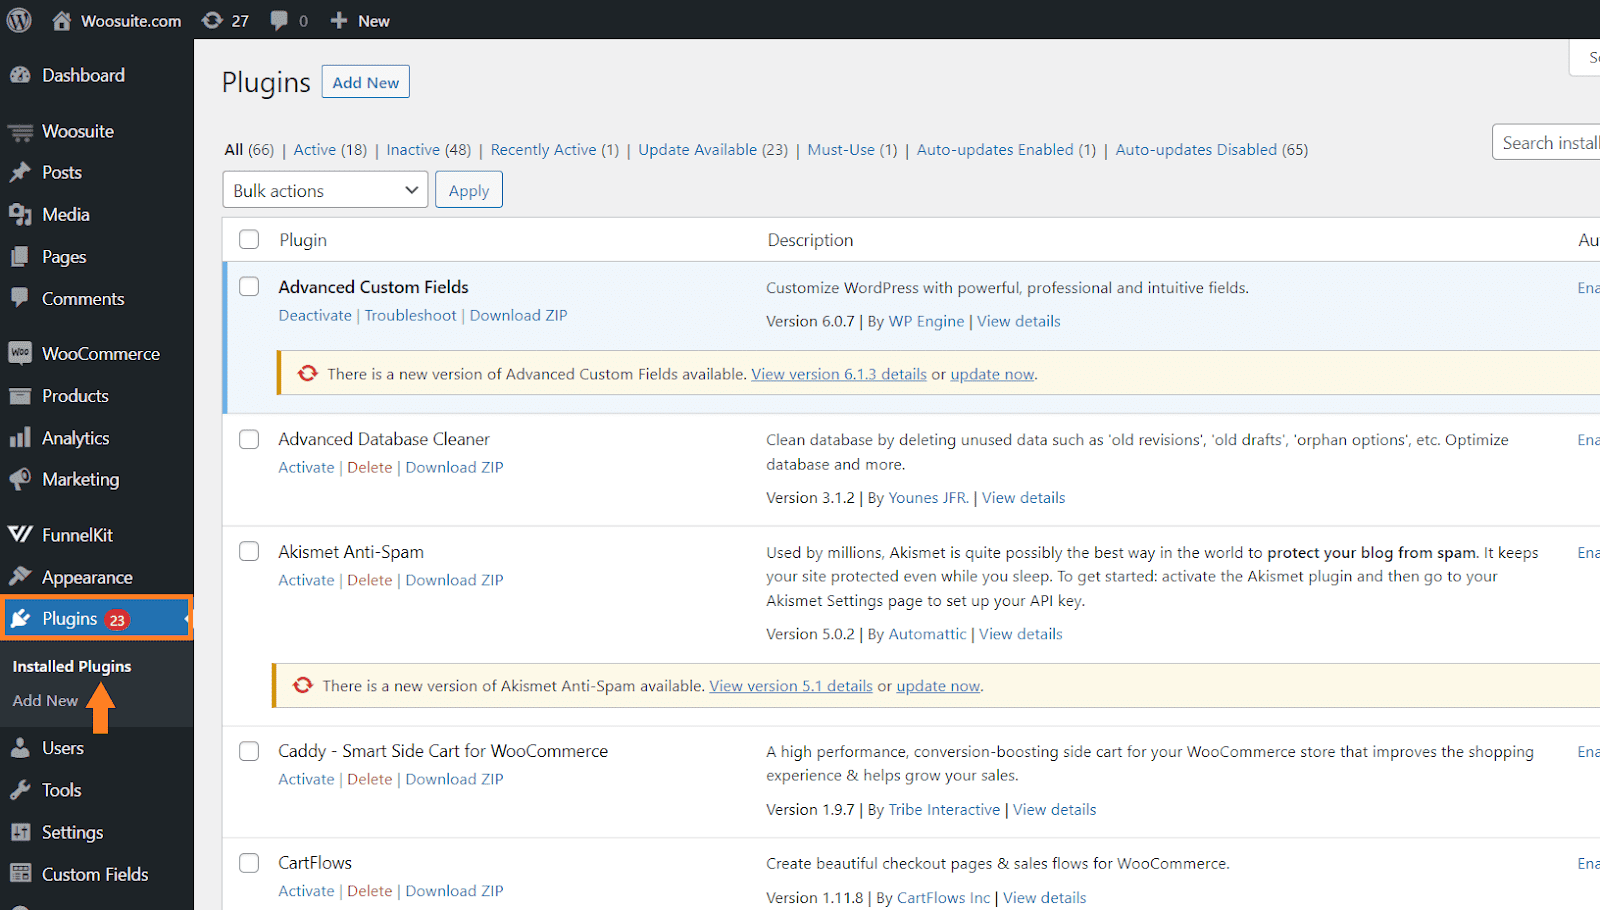Open Users via the person icon
Viewport: 1600px width, 910px height.
click(21, 747)
